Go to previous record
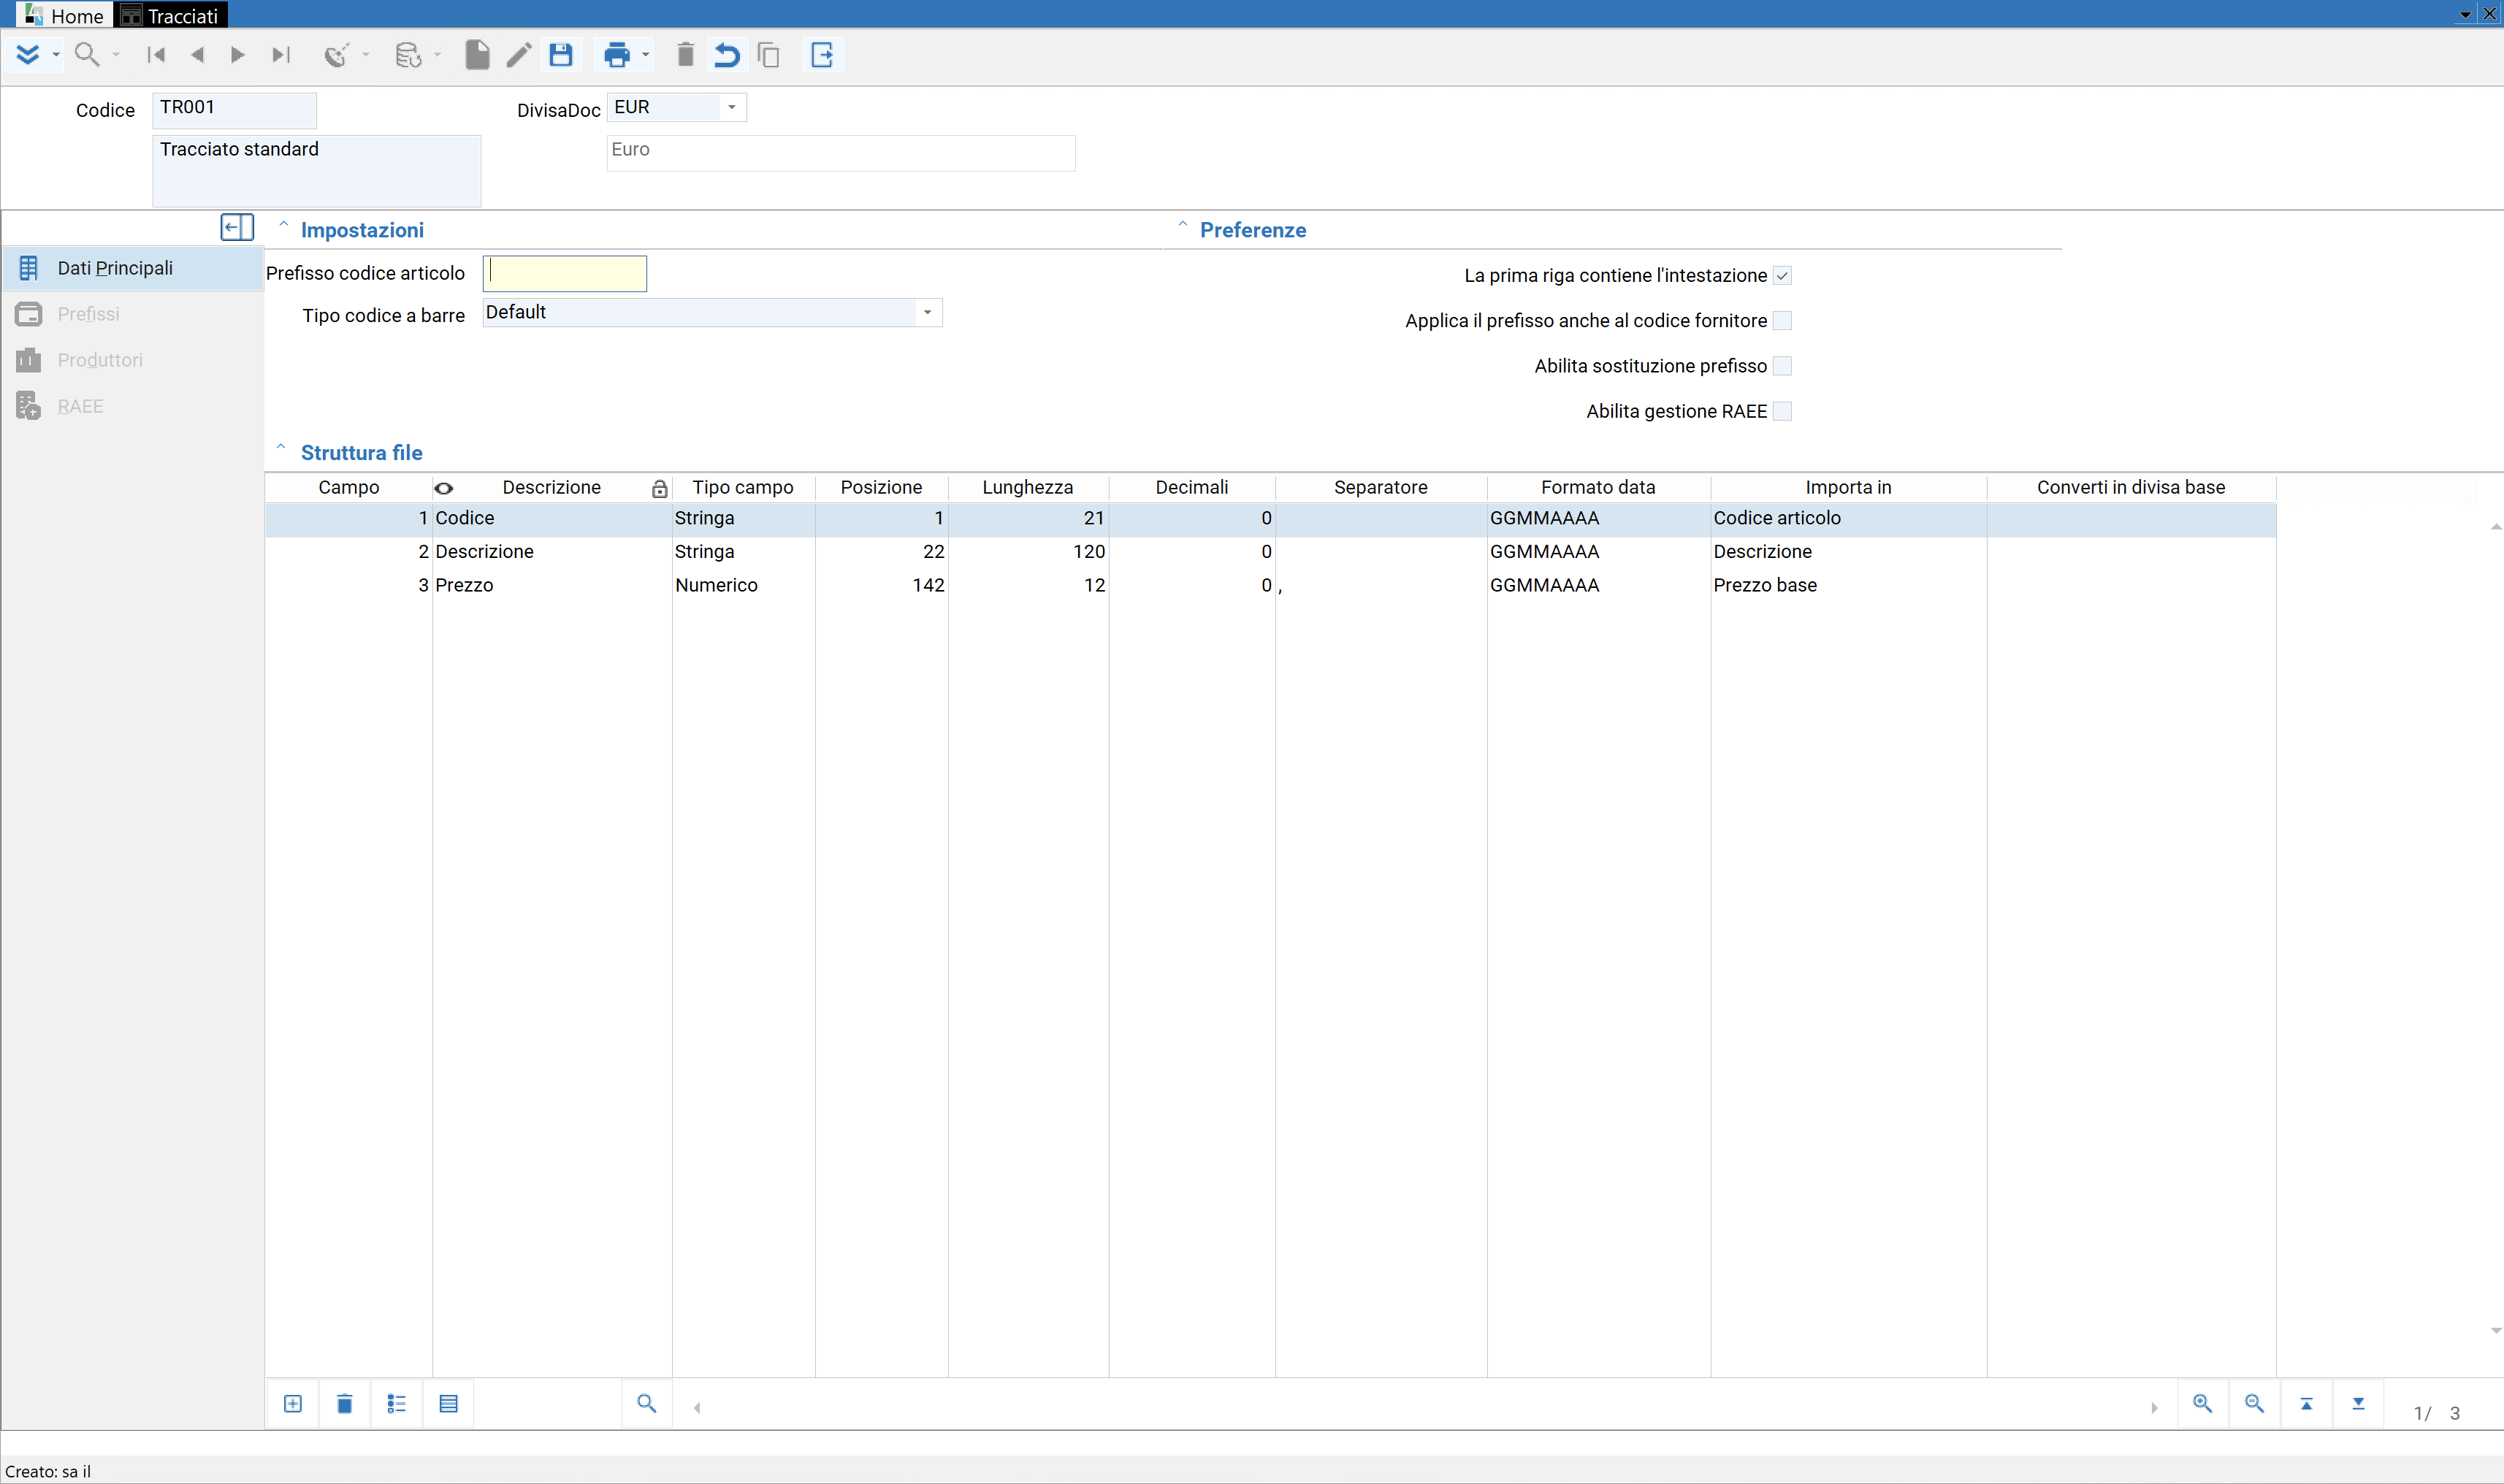This screenshot has width=2504, height=1484. (x=197, y=55)
